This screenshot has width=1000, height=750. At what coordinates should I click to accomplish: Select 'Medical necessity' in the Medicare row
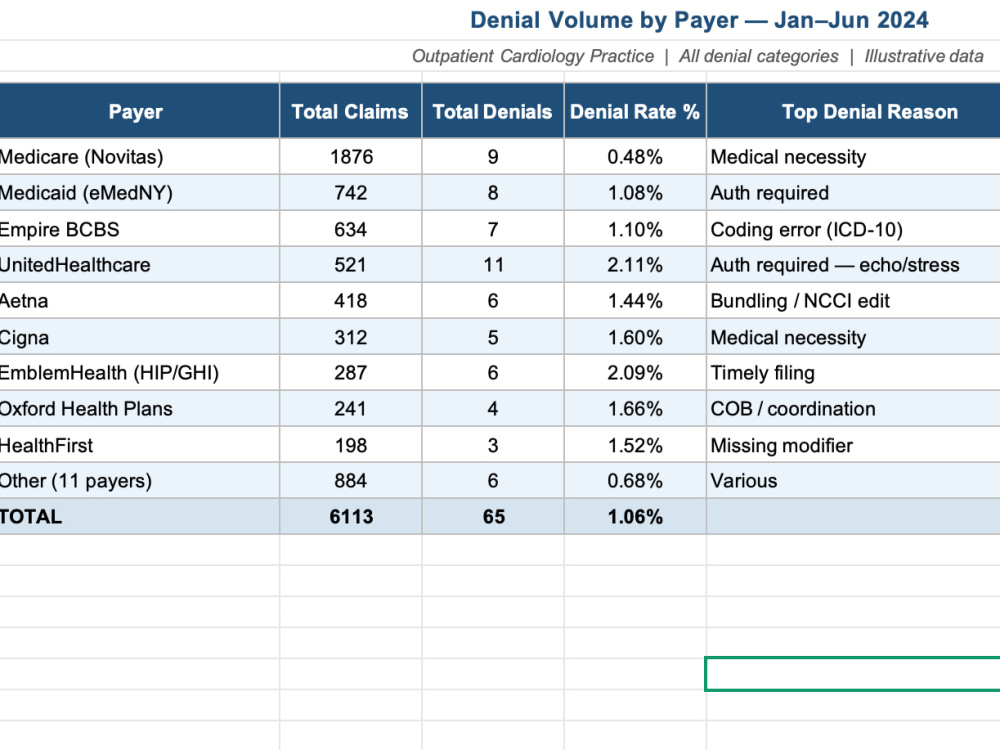853,157
